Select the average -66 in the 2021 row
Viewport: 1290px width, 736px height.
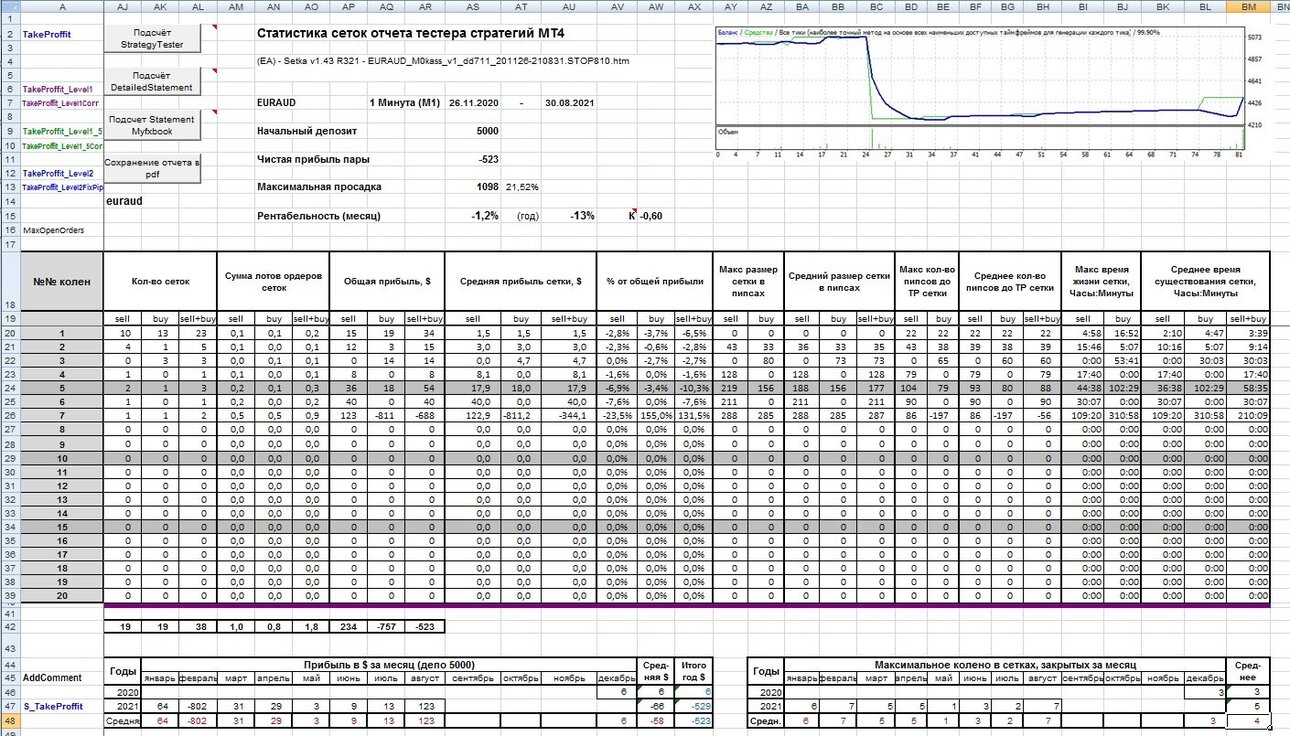pos(655,706)
